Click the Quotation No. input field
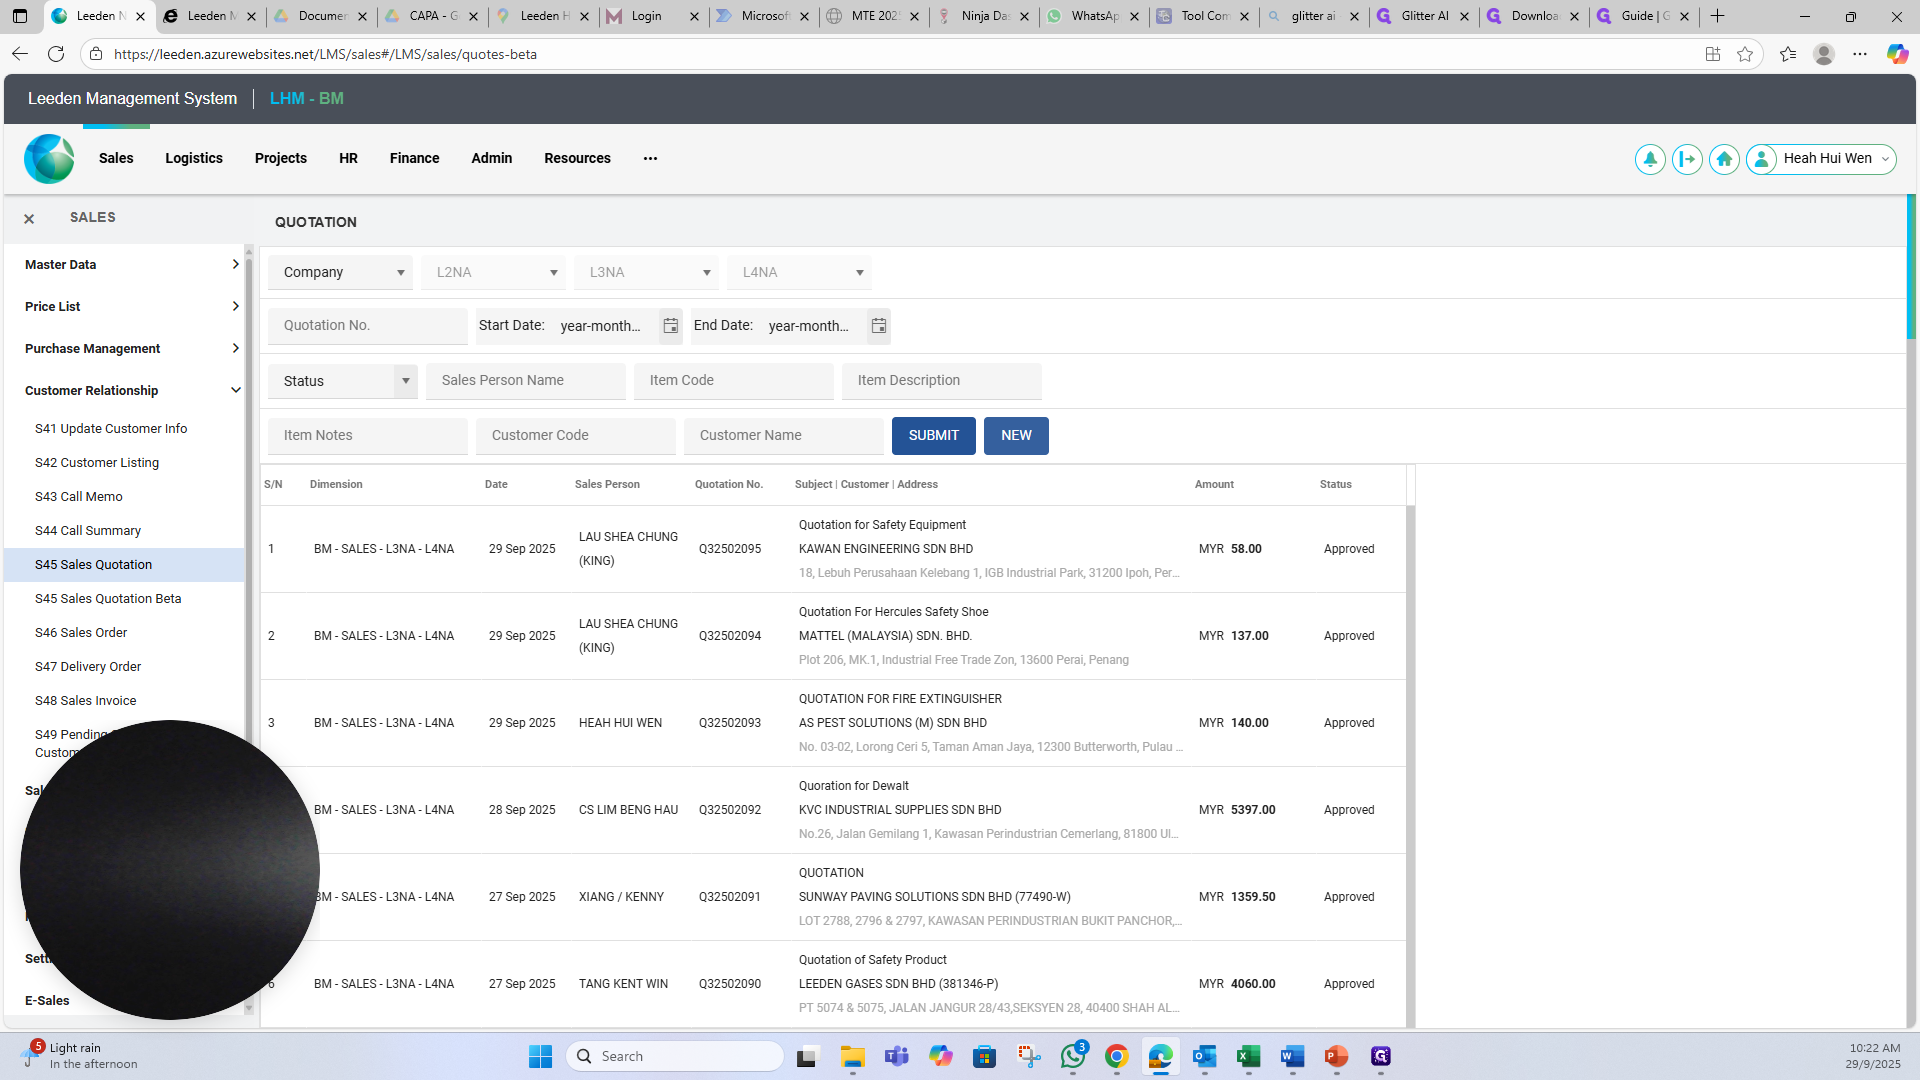The image size is (1920, 1080). pyautogui.click(x=368, y=326)
